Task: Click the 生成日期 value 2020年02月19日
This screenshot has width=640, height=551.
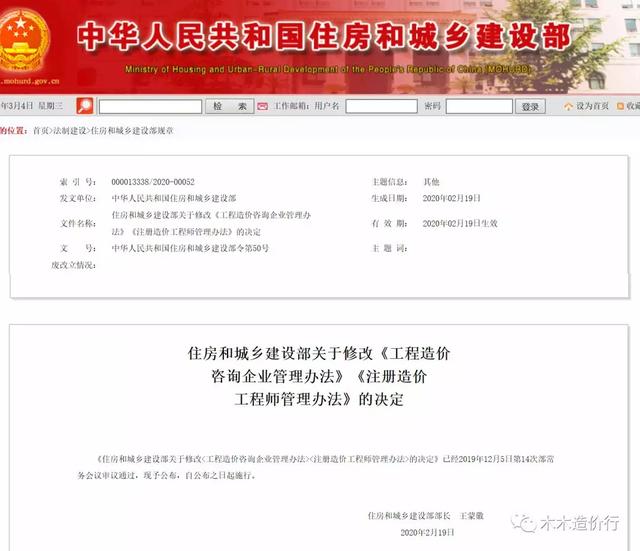Action: pyautogui.click(x=451, y=198)
